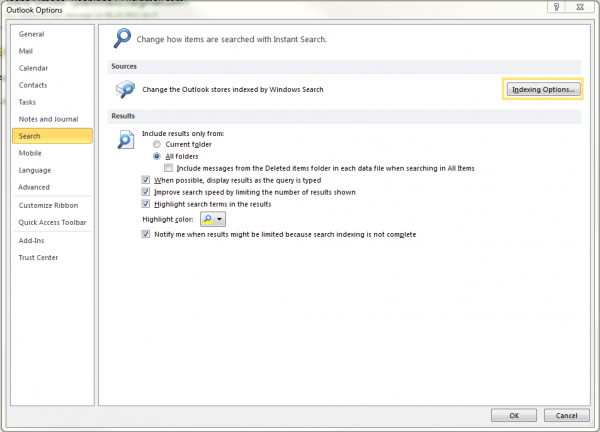Select the Current folder radio button

click(x=157, y=144)
